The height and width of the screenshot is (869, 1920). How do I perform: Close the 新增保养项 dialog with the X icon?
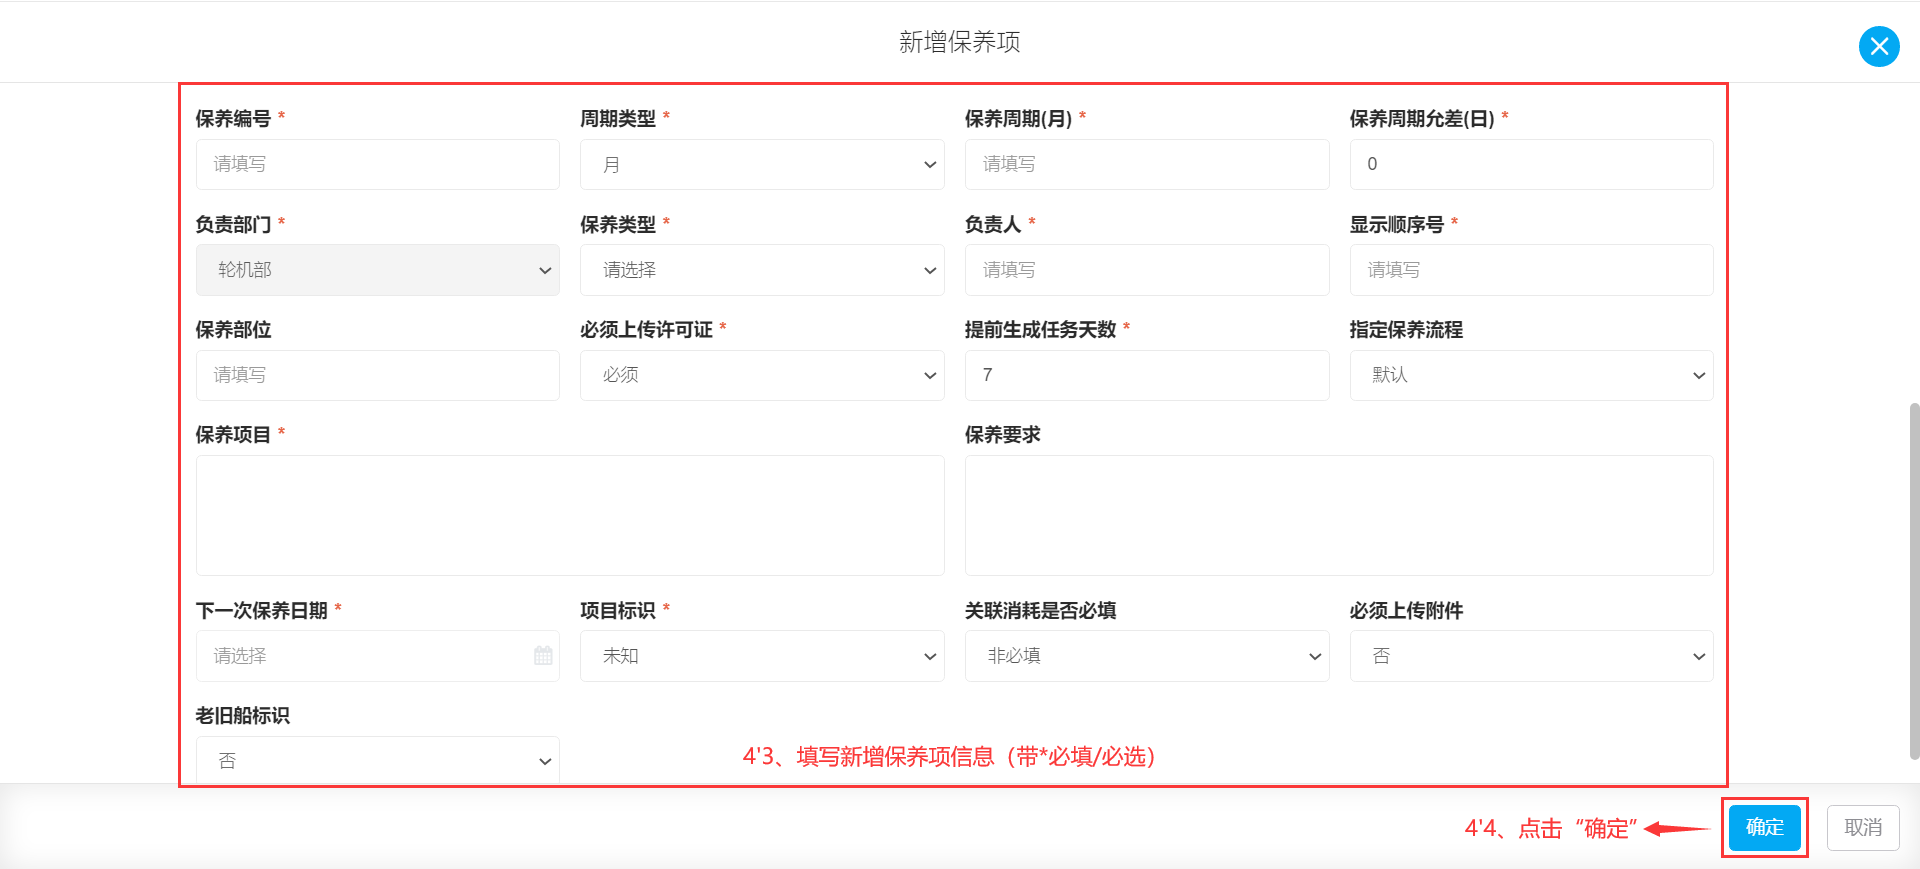1879,46
